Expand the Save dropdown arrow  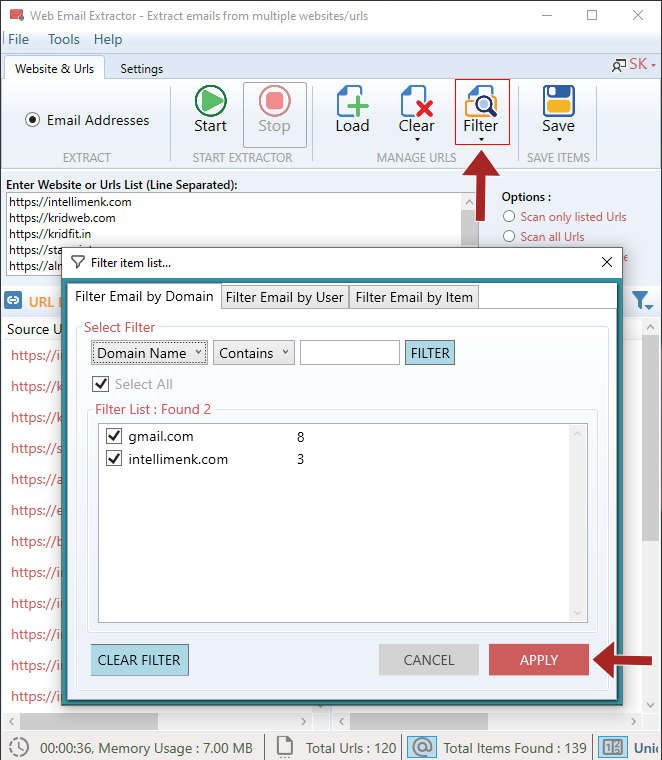559,140
